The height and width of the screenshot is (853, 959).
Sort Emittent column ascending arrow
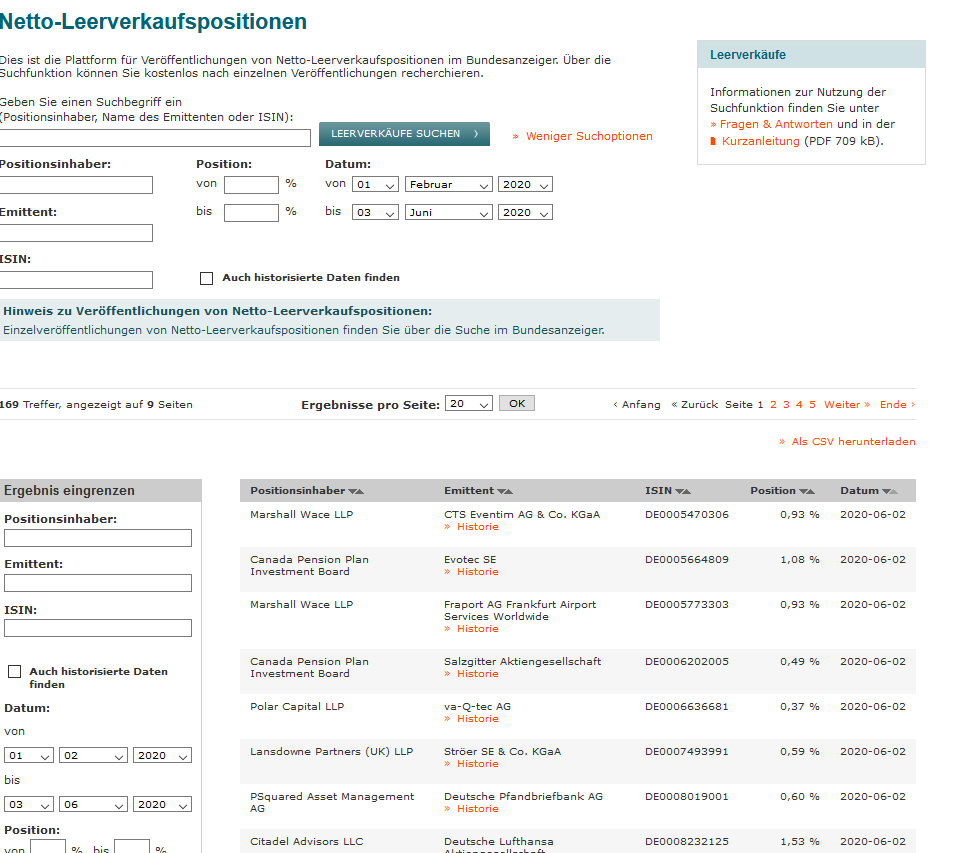pyautogui.click(x=509, y=491)
